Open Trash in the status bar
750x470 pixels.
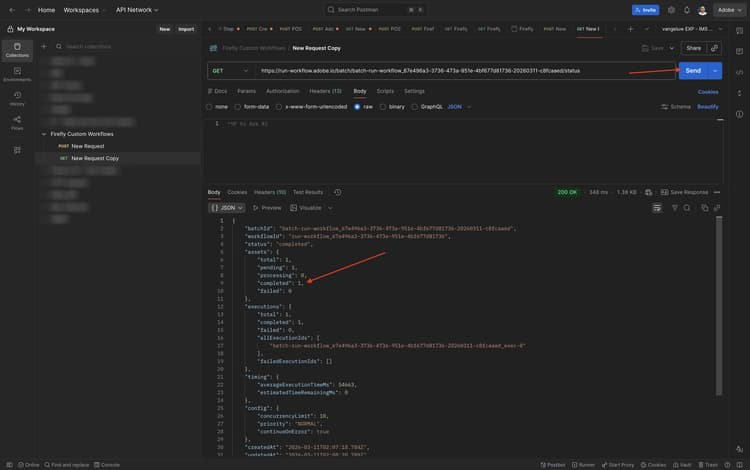(708, 465)
